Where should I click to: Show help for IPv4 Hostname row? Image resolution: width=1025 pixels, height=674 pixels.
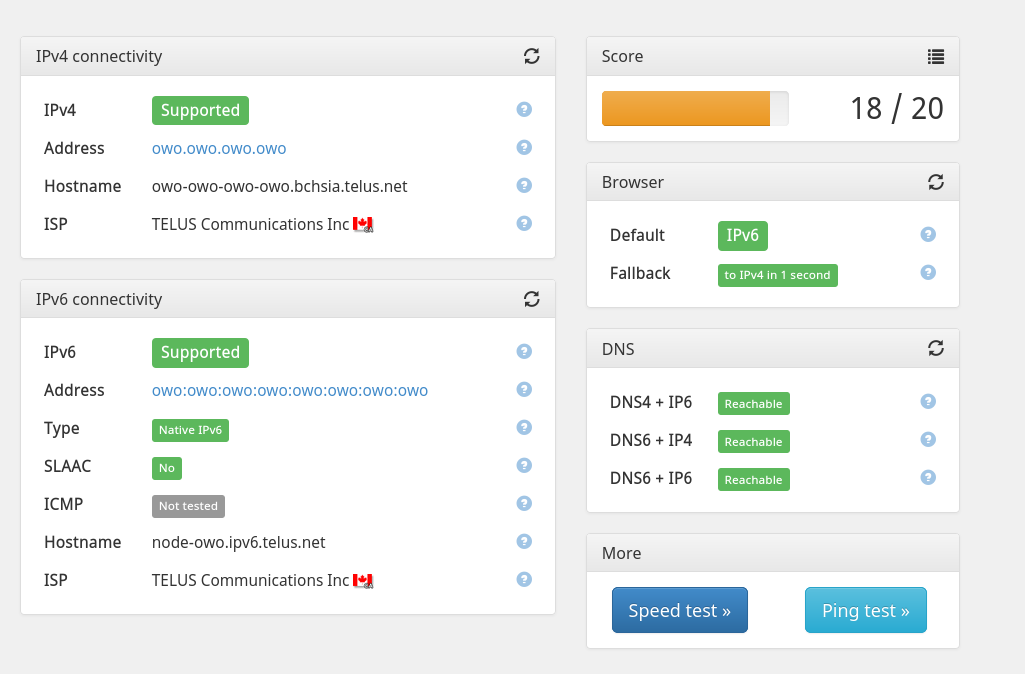524,186
